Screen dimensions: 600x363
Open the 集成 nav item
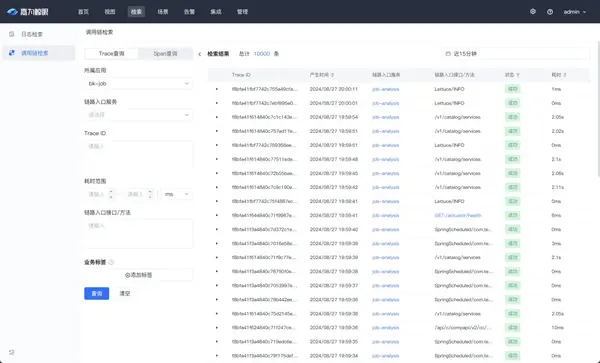216,12
